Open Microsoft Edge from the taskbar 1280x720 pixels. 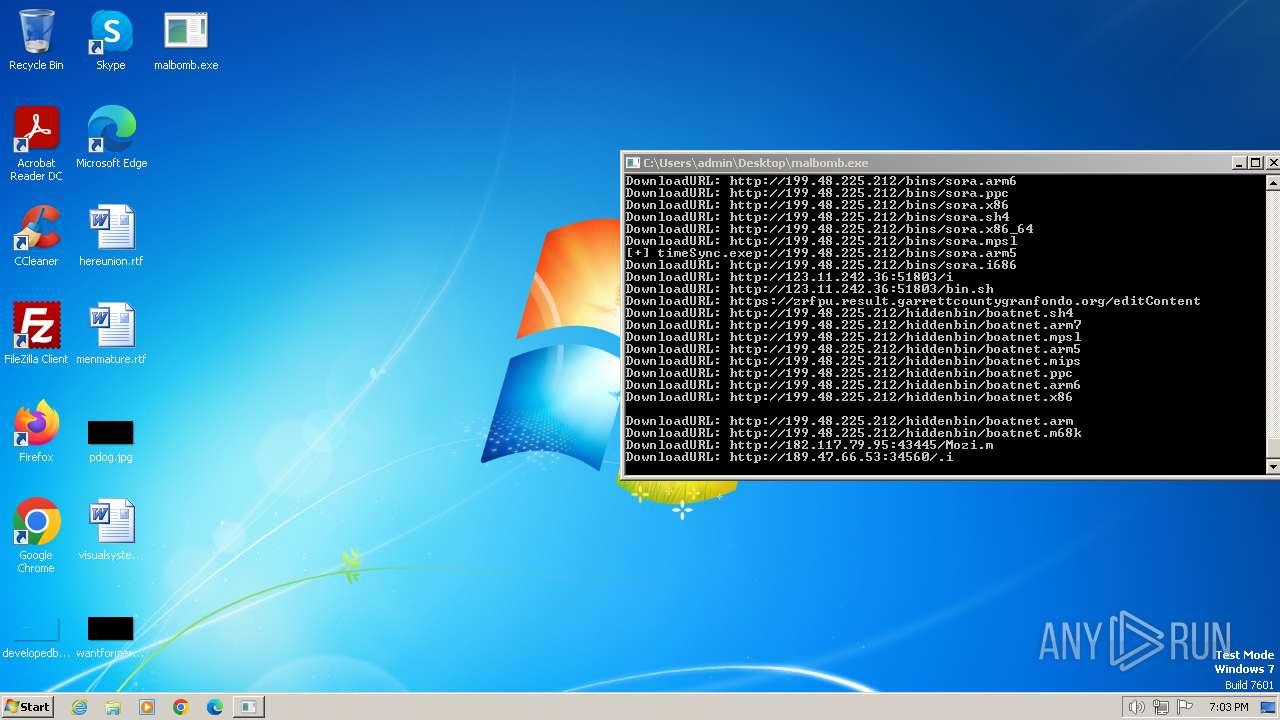click(x=215, y=707)
